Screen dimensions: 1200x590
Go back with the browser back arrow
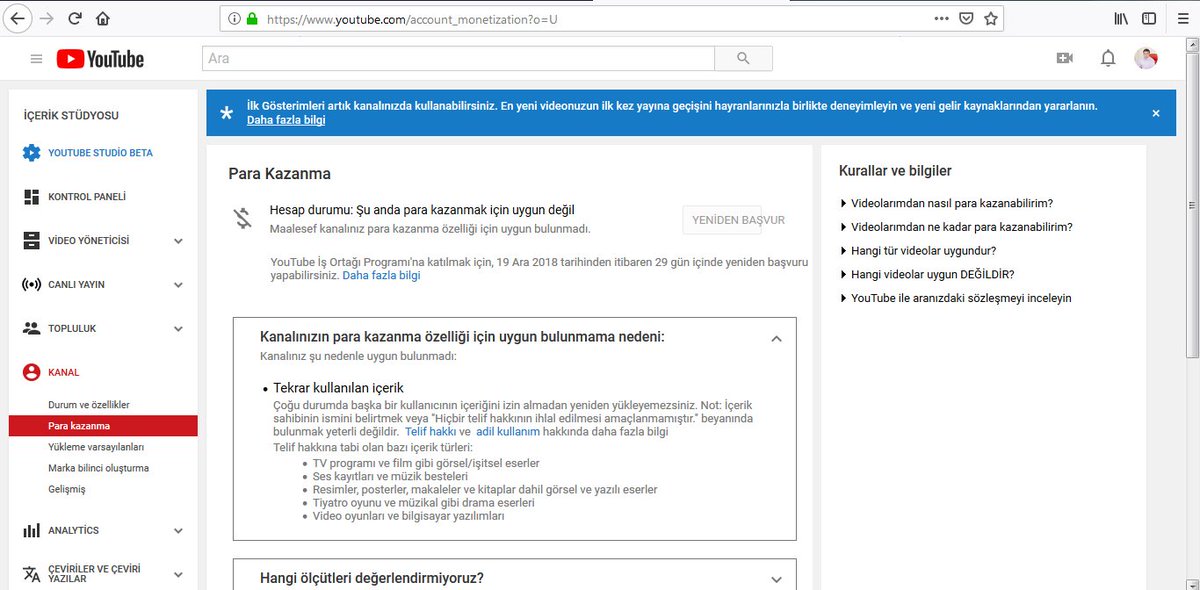click(18, 18)
